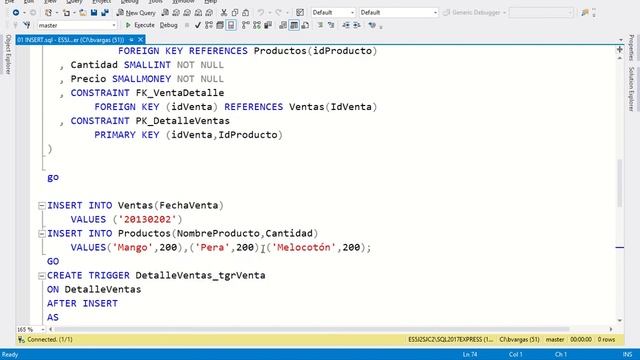This screenshot has width=640, height=360.
Task: Open the Object Explorer side tab
Action: (x=8, y=54)
